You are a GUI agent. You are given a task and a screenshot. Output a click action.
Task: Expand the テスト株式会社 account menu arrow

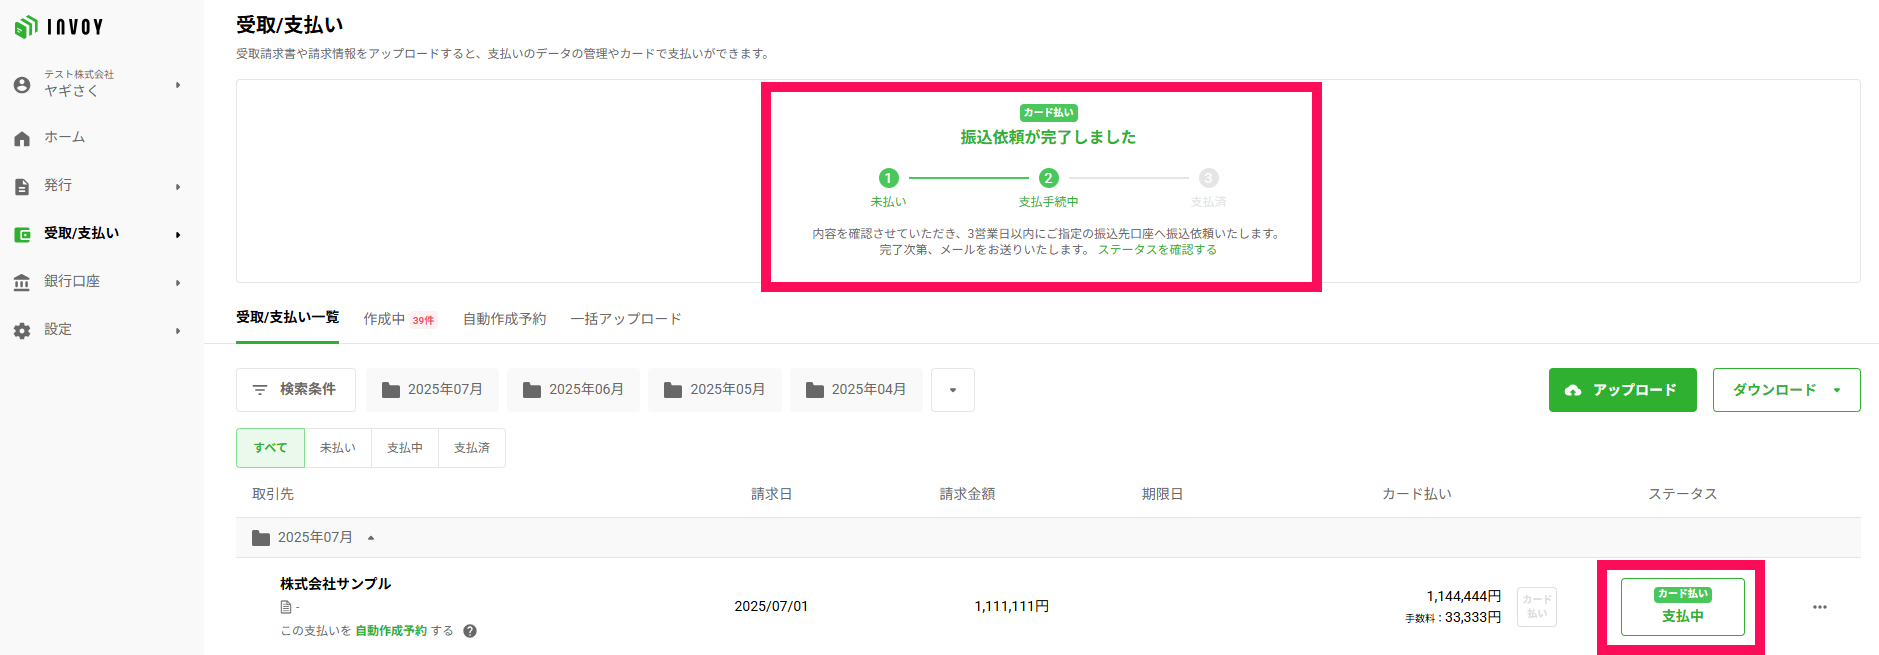pyautogui.click(x=178, y=85)
